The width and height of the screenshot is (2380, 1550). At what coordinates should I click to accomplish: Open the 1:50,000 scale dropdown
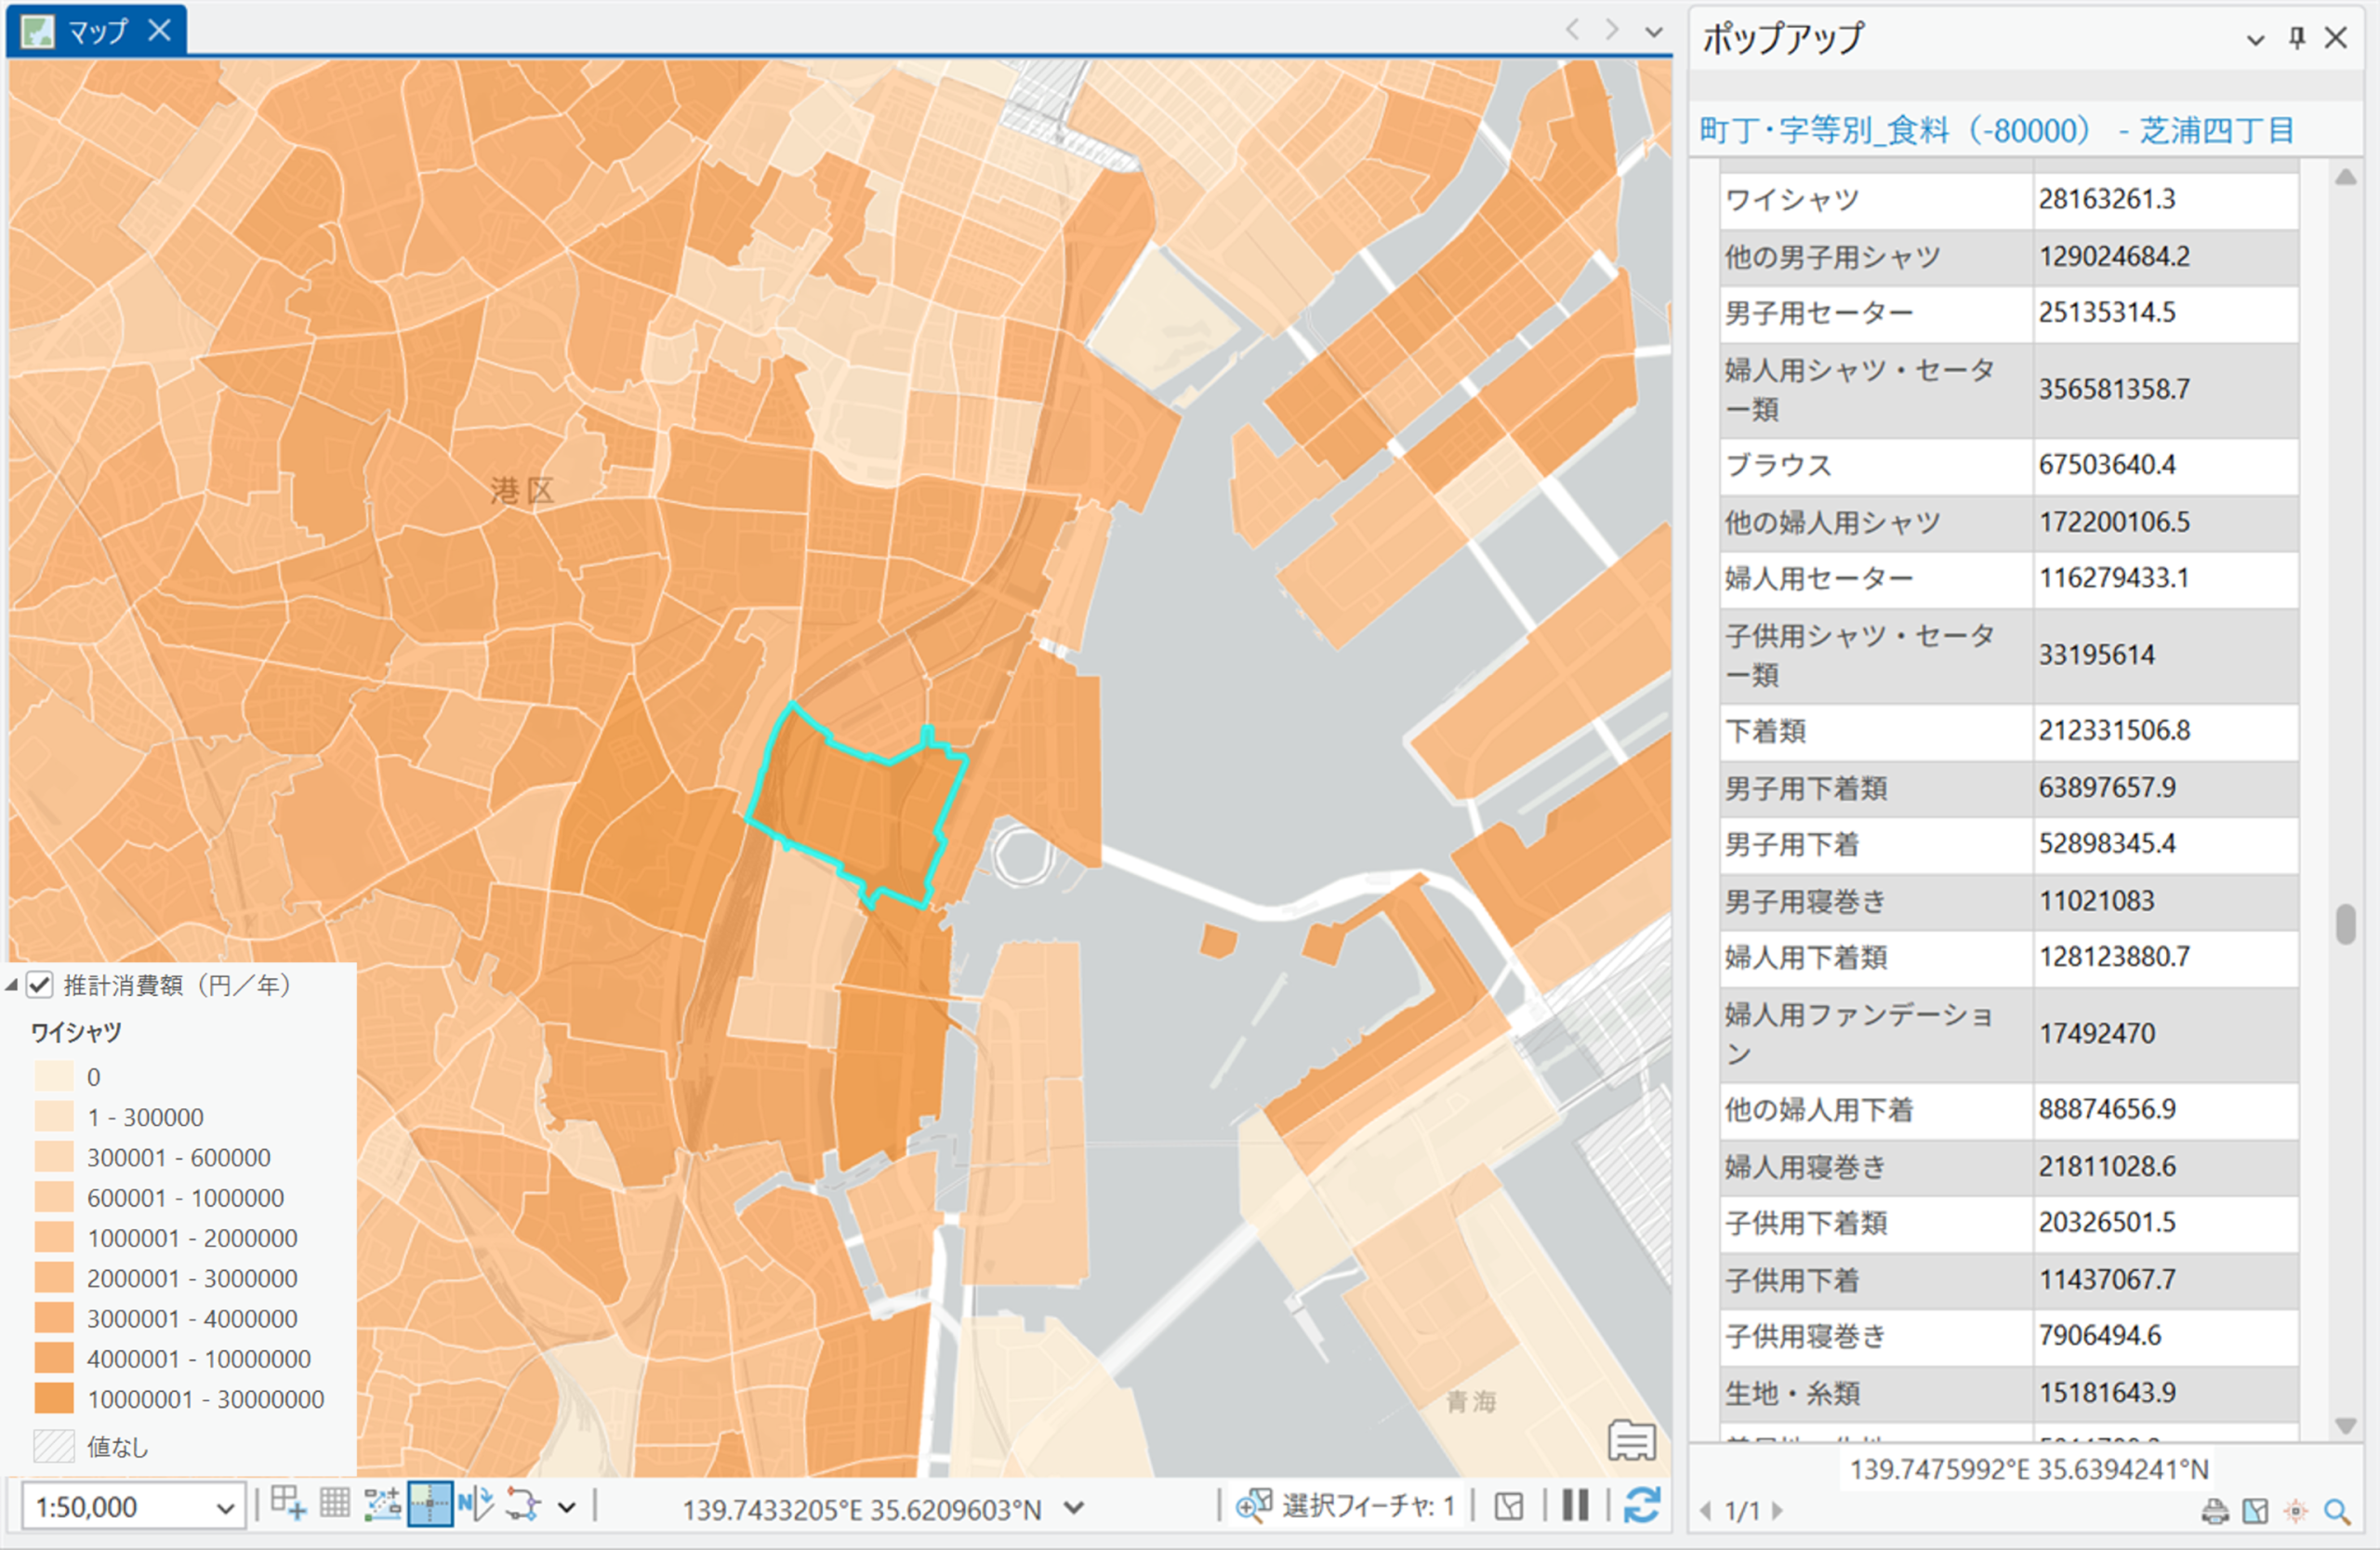click(225, 1508)
